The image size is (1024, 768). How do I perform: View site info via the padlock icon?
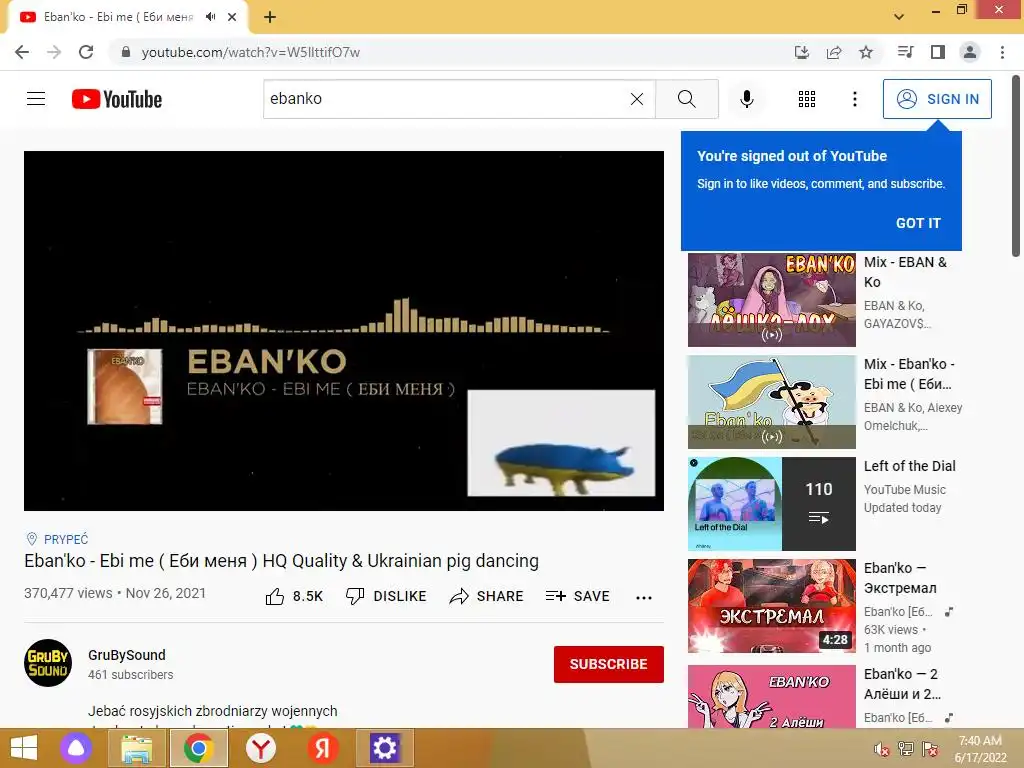pyautogui.click(x=126, y=52)
